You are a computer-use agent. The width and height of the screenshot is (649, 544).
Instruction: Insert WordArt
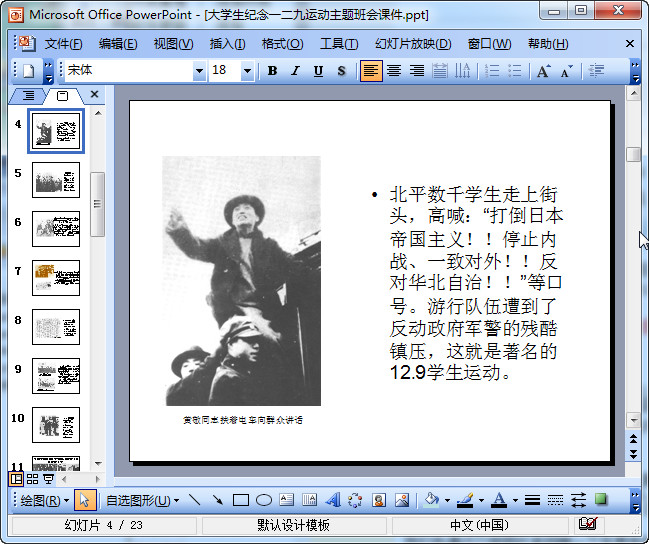click(x=333, y=500)
